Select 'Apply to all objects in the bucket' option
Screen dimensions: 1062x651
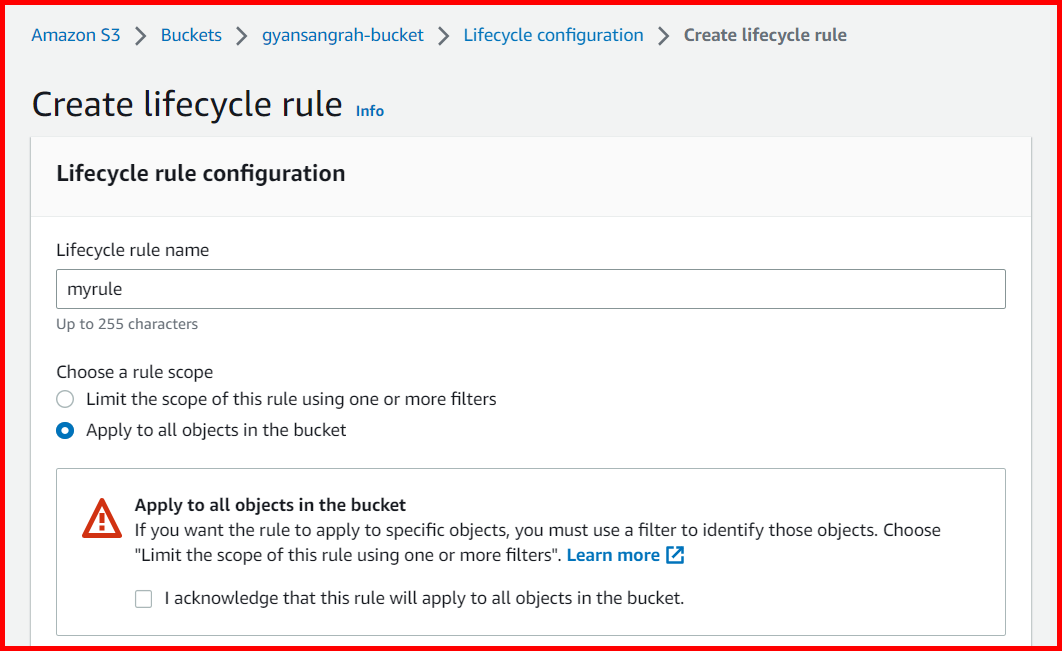click(x=64, y=430)
